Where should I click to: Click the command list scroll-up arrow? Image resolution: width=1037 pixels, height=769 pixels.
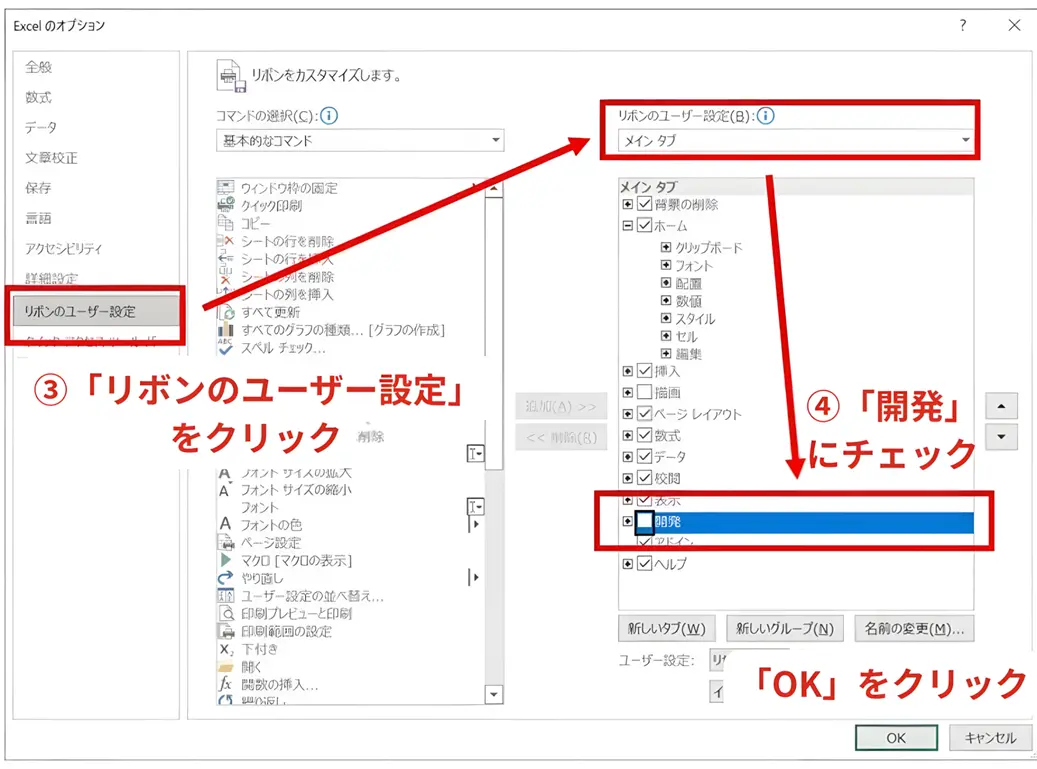[494, 189]
